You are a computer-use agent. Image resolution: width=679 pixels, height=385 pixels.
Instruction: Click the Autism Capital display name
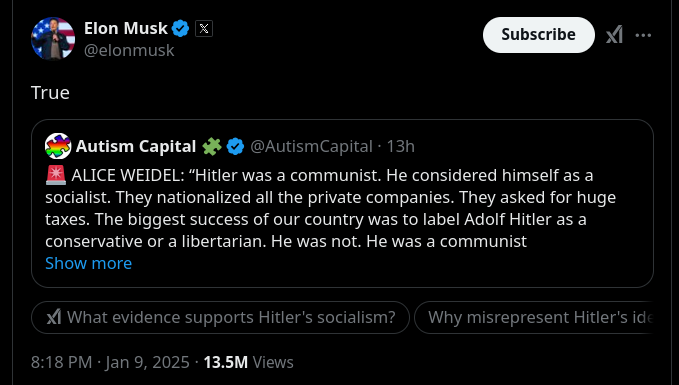click(x=136, y=146)
